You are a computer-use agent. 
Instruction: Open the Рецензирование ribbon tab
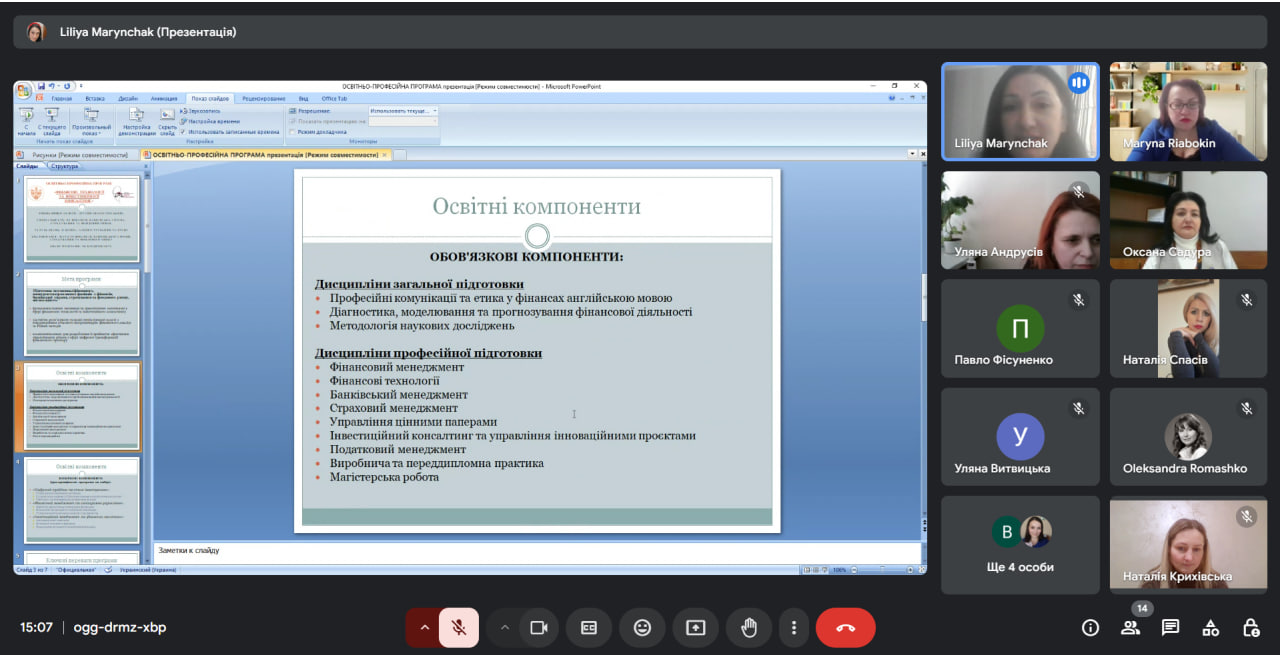264,99
